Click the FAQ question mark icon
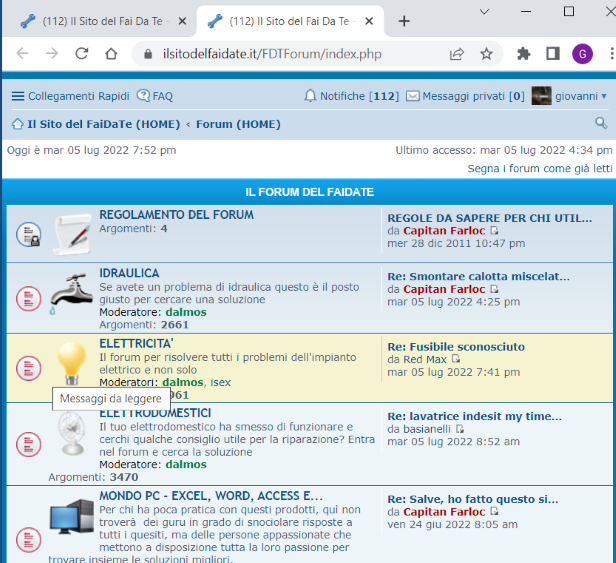616x563 pixels. click(143, 95)
